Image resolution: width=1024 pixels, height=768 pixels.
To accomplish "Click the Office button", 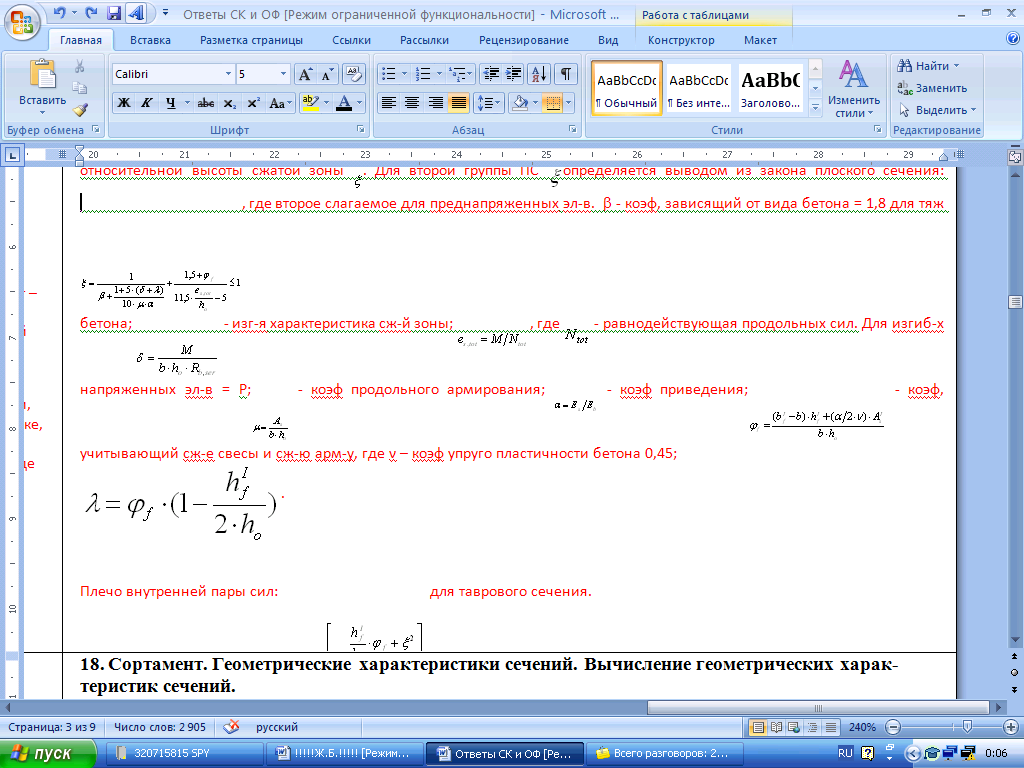I will (22, 22).
